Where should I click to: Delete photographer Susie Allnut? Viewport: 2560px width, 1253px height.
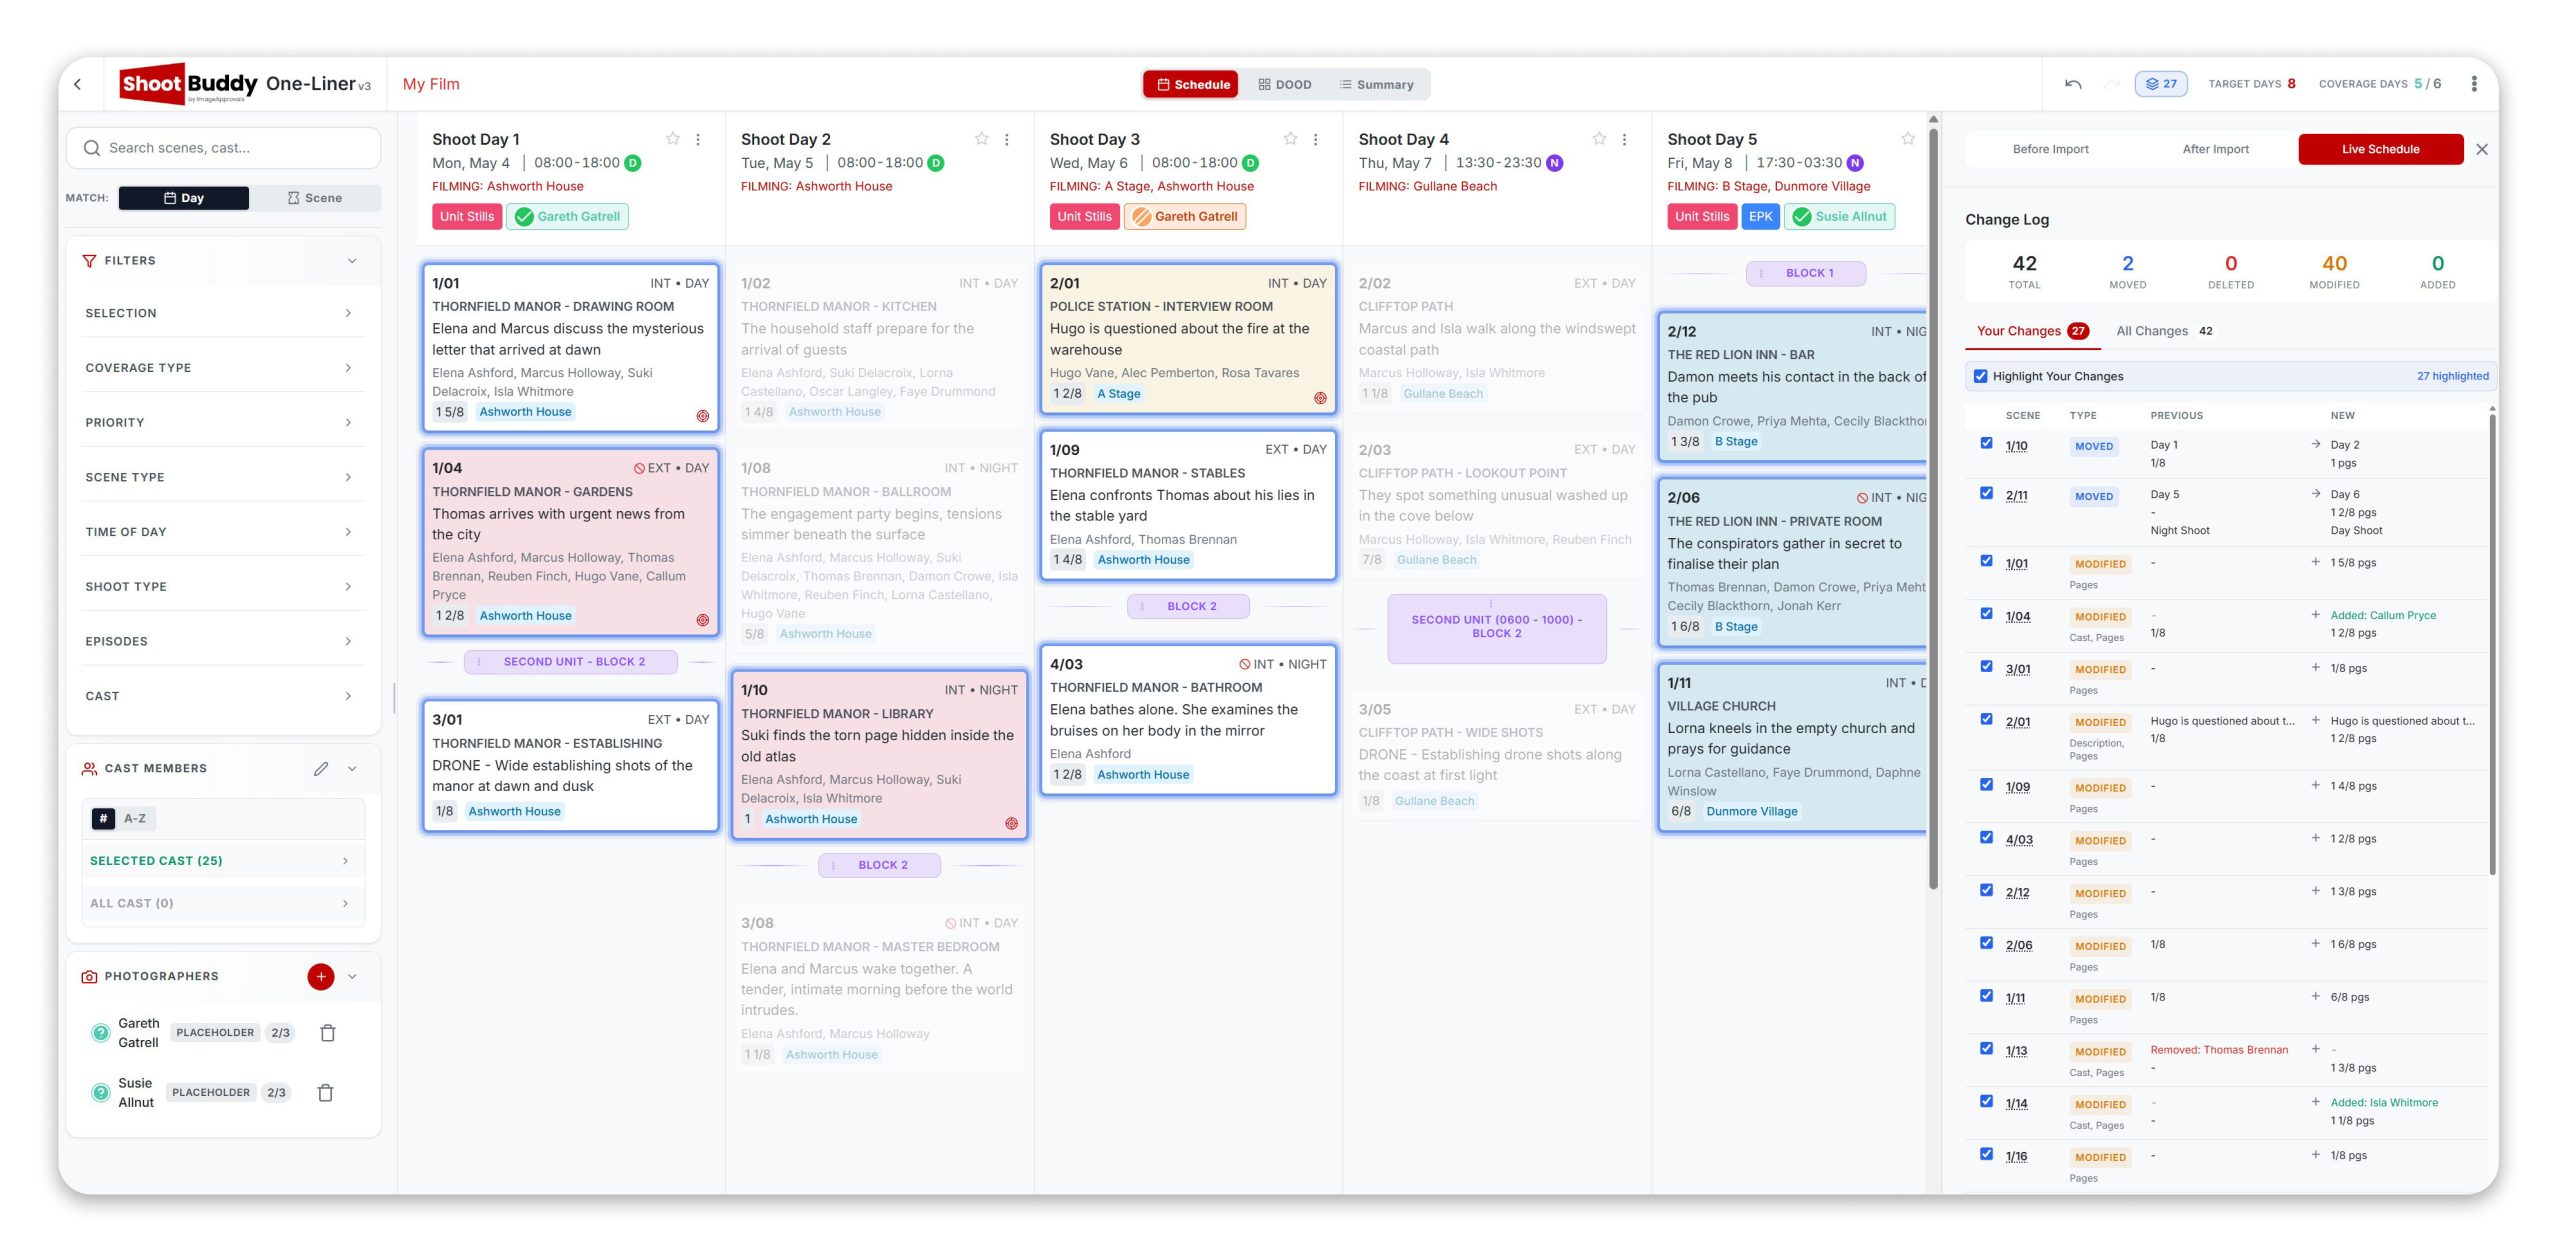click(326, 1093)
